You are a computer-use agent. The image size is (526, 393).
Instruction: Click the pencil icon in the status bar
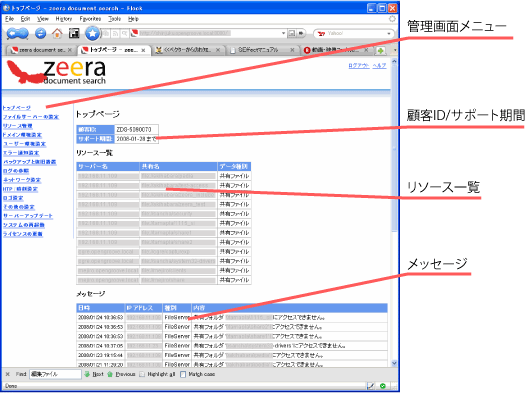coord(371,386)
